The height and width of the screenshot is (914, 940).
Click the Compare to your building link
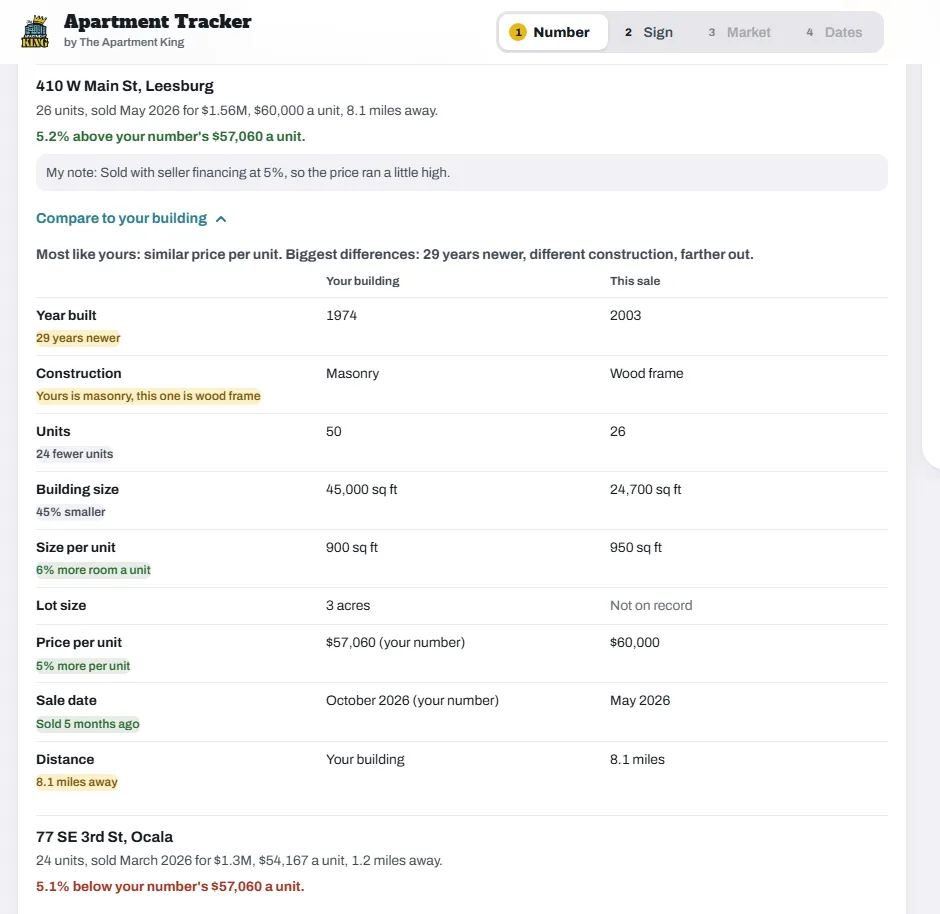(121, 218)
